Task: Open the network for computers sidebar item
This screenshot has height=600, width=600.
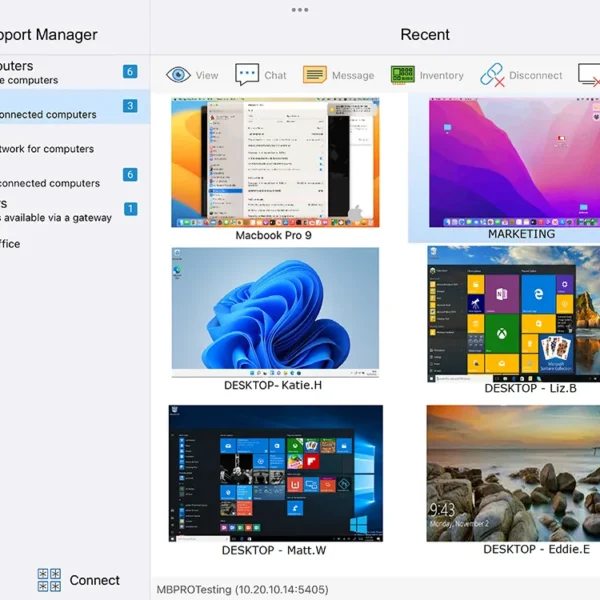Action: pyautogui.click(x=48, y=149)
